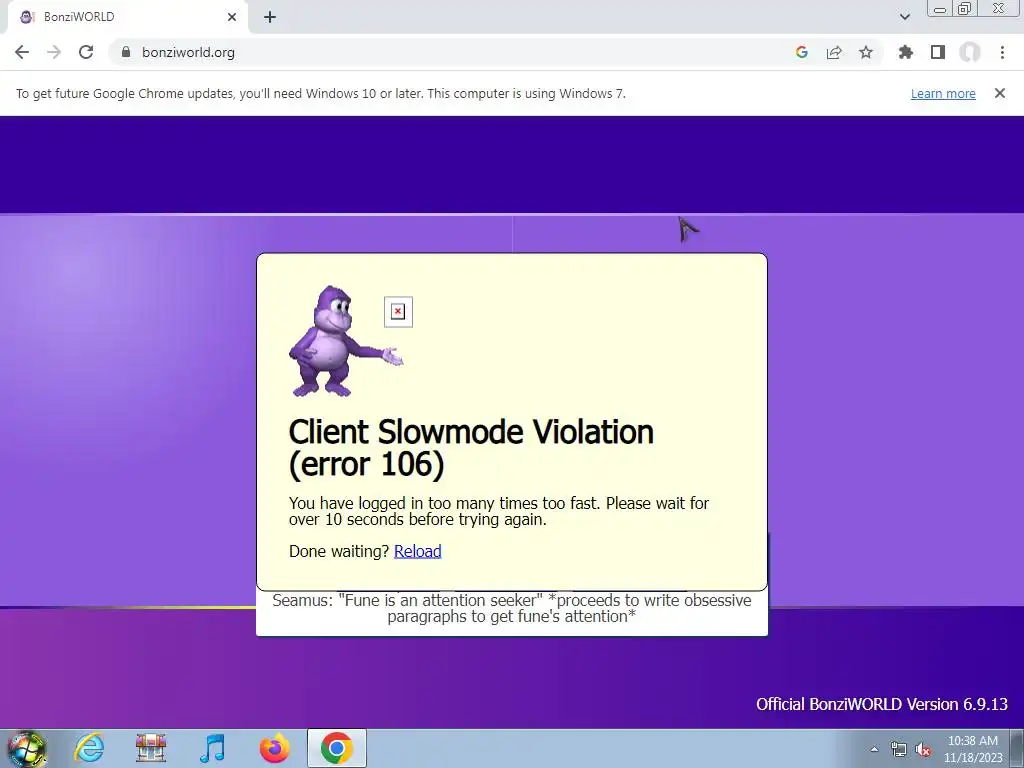Click the Bonzi gorilla image
This screenshot has width=1024, height=768.
[x=345, y=341]
